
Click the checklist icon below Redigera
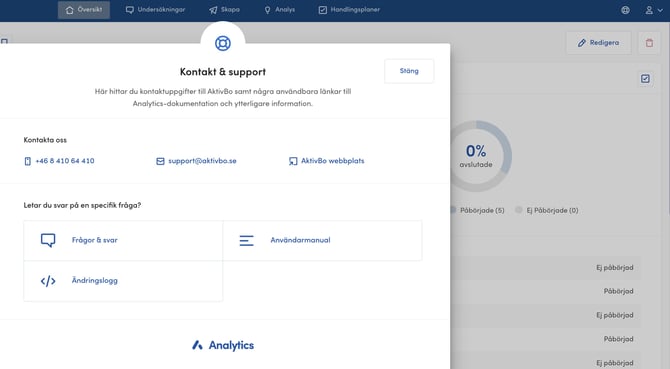point(645,79)
